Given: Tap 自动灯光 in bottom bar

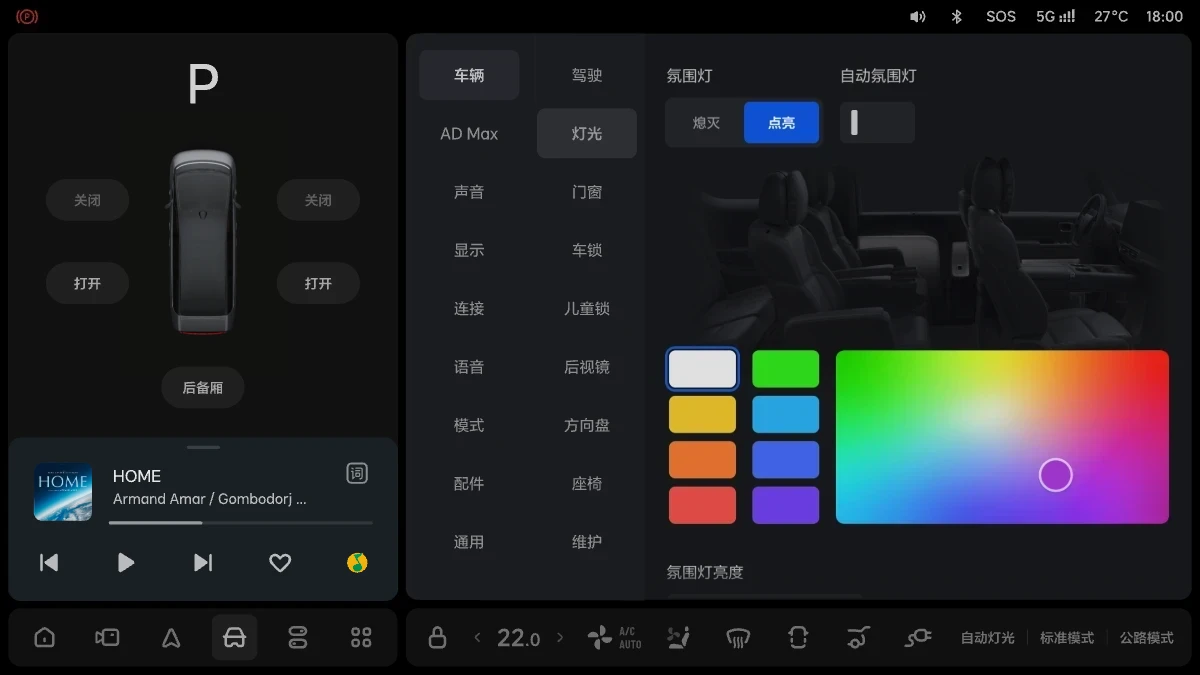Looking at the screenshot, I should click(987, 637).
